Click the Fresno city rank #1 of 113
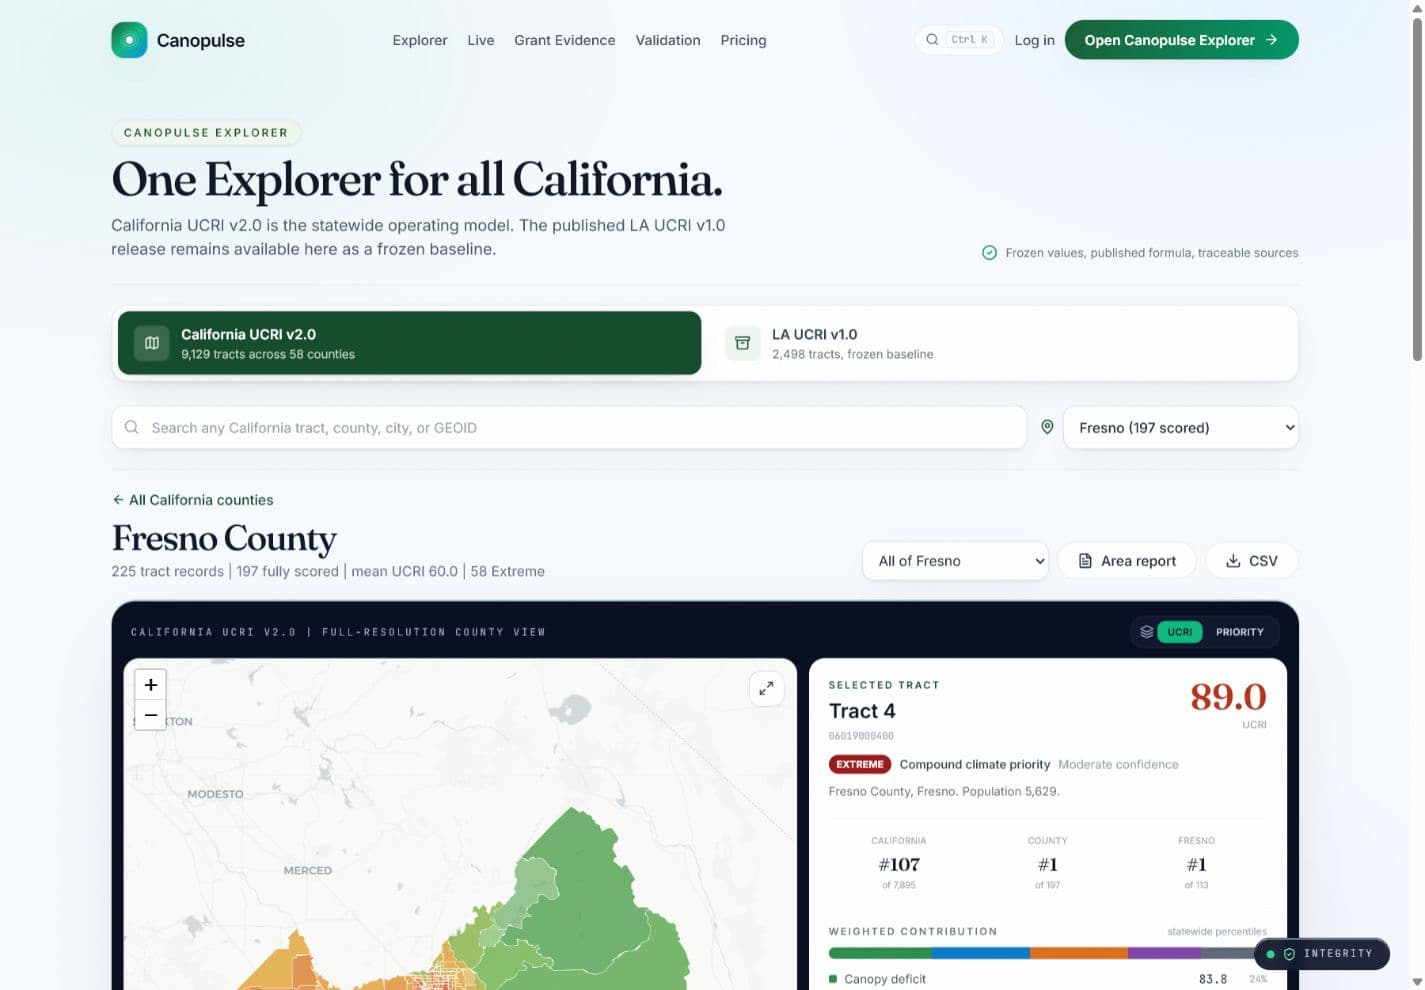This screenshot has height=990, width=1425. (1196, 864)
